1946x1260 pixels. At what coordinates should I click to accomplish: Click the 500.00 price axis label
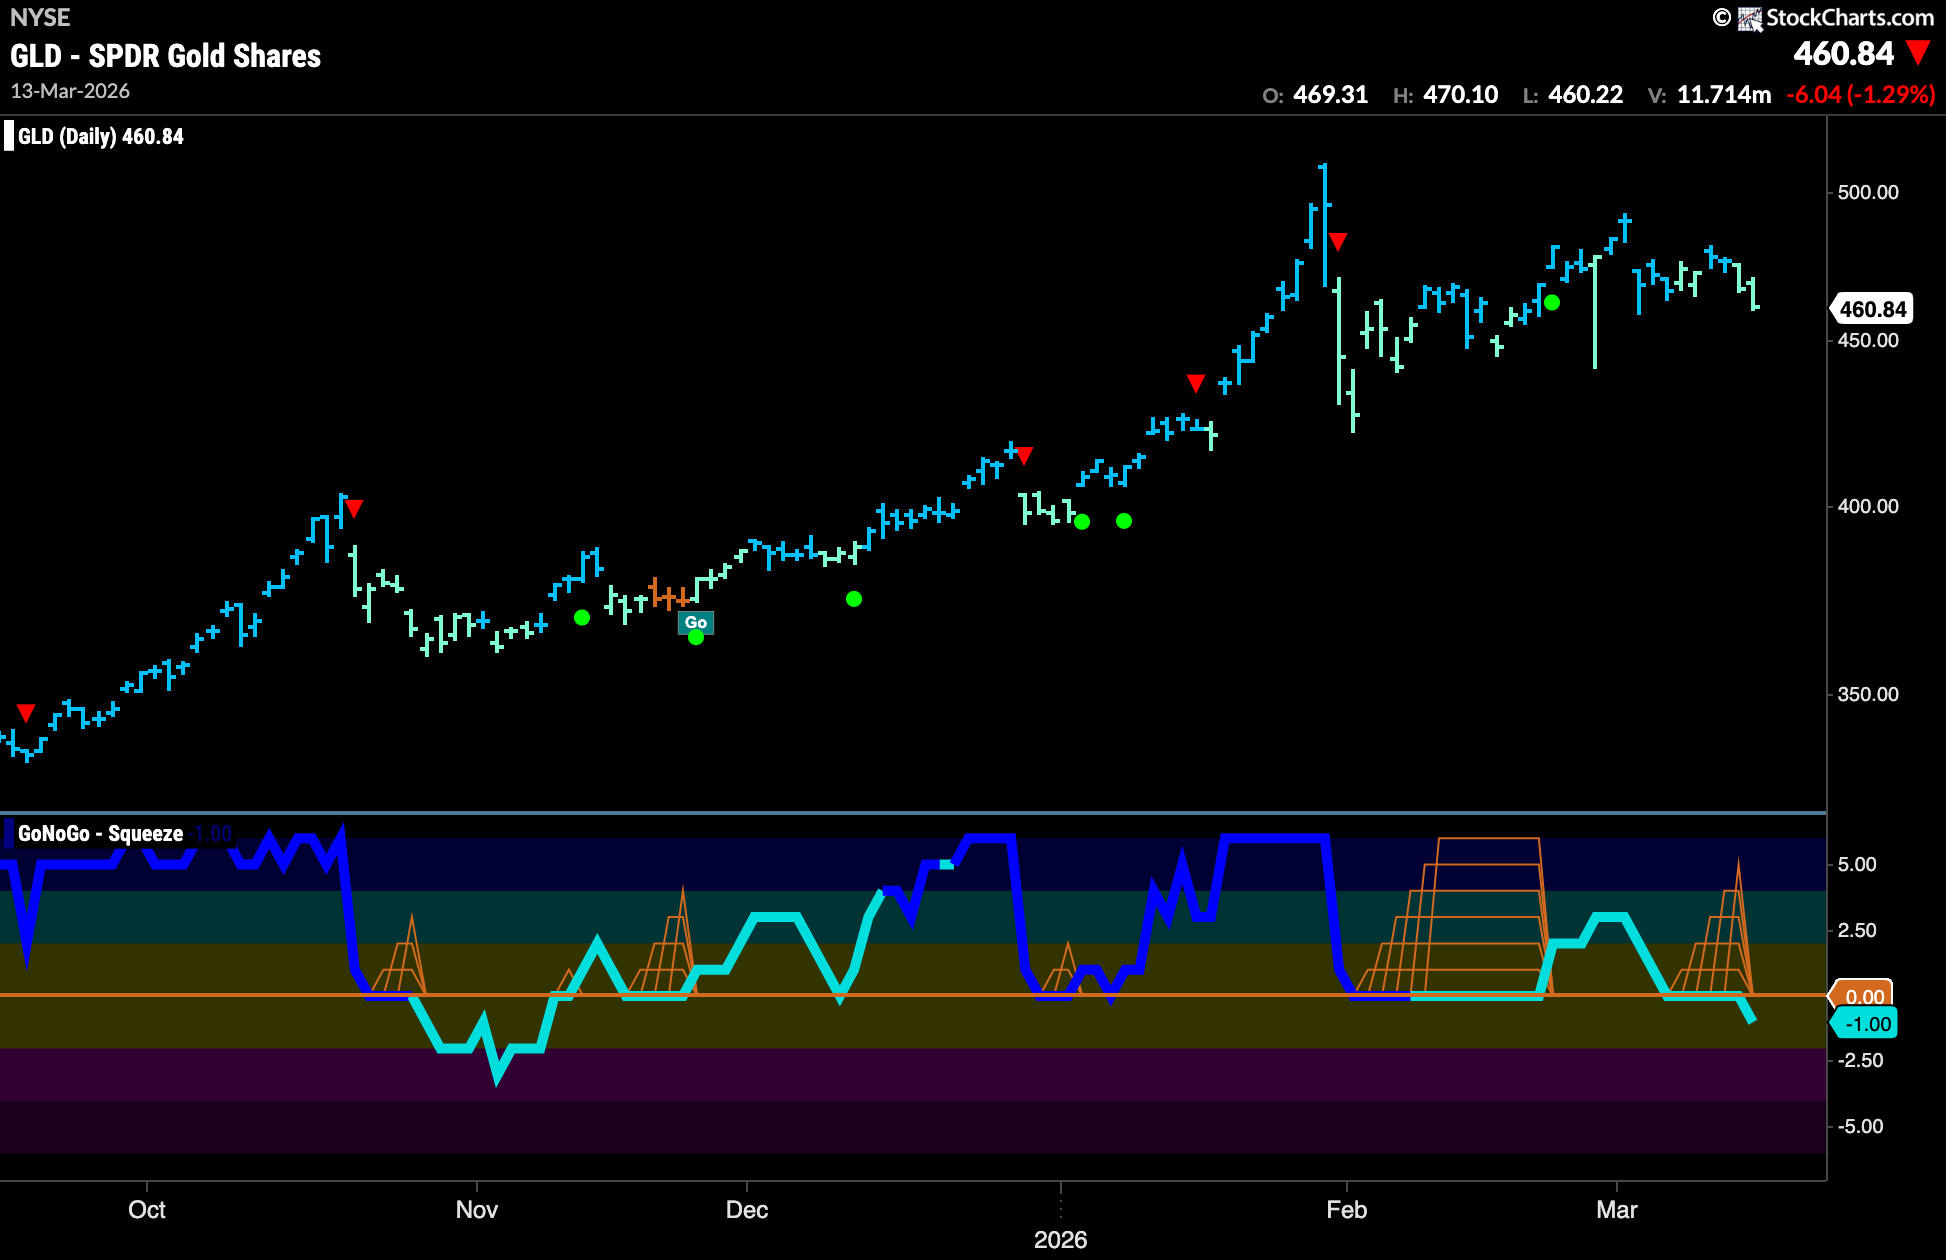(1868, 192)
